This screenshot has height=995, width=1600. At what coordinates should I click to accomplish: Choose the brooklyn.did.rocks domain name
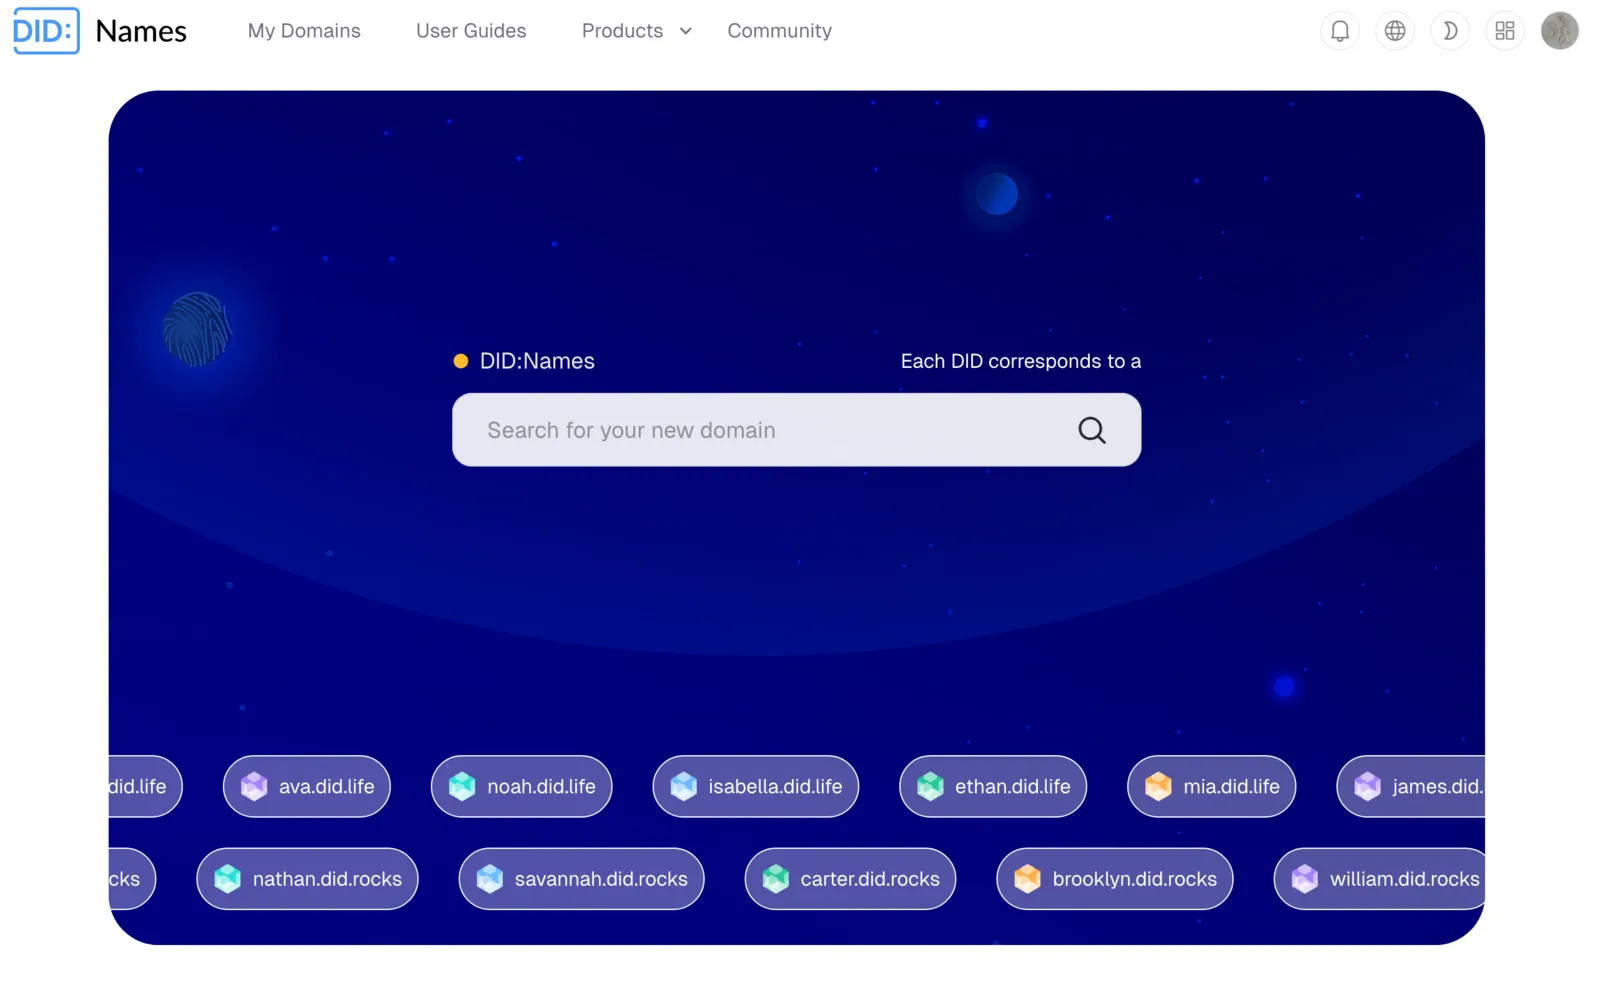coord(1134,879)
